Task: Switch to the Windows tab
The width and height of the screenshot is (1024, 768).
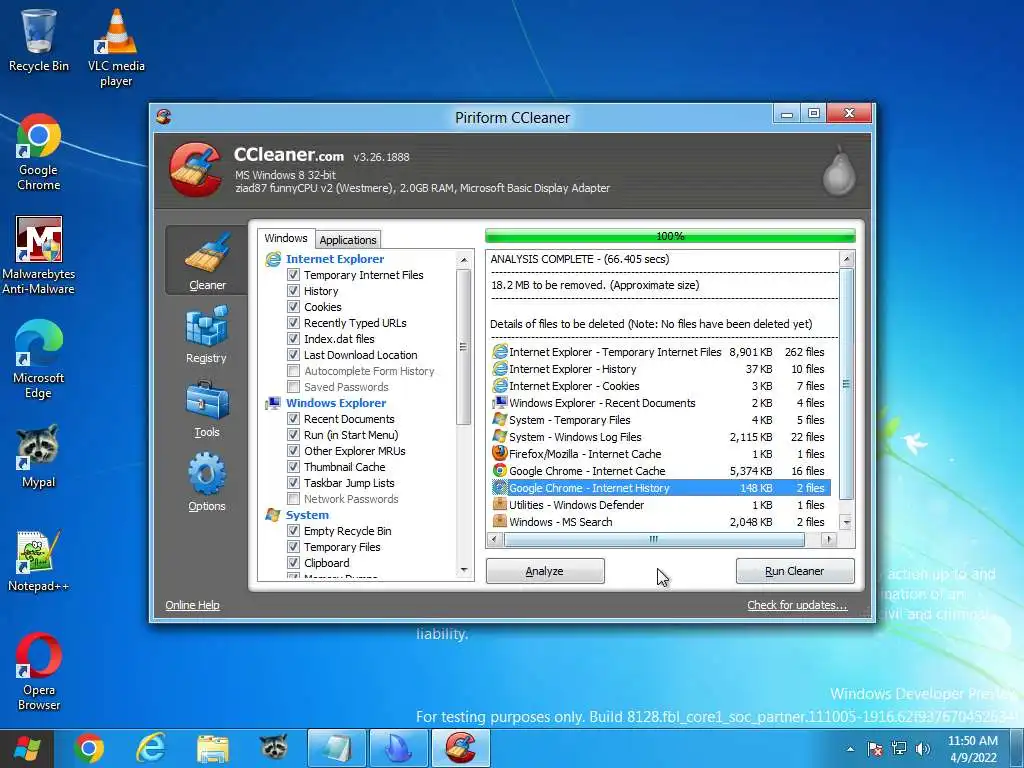Action: point(286,238)
